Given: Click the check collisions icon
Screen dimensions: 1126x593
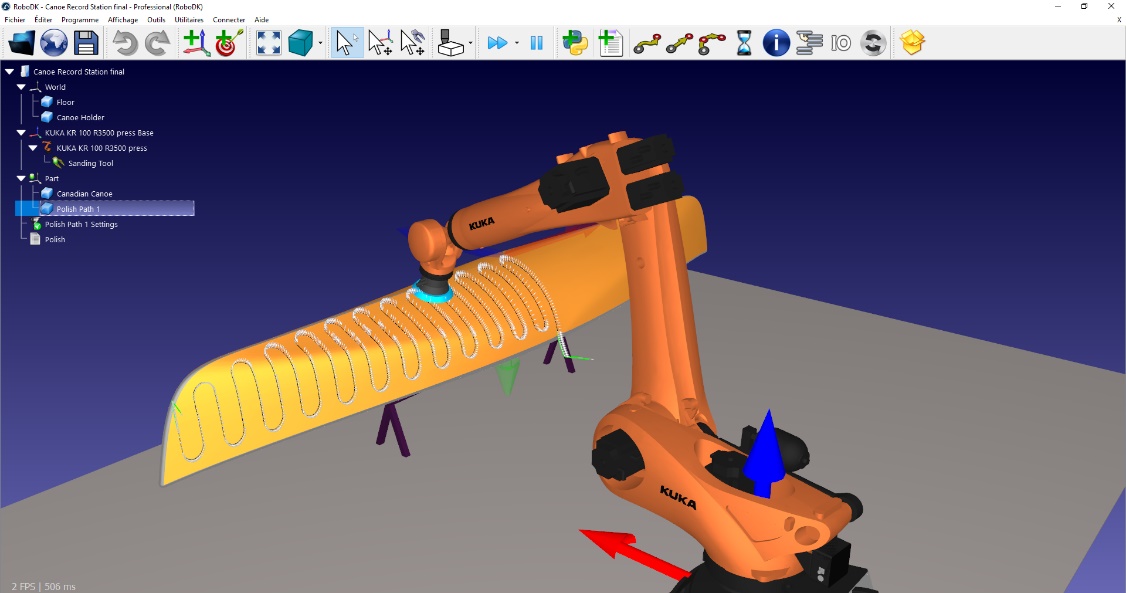Looking at the screenshot, I should point(451,43).
